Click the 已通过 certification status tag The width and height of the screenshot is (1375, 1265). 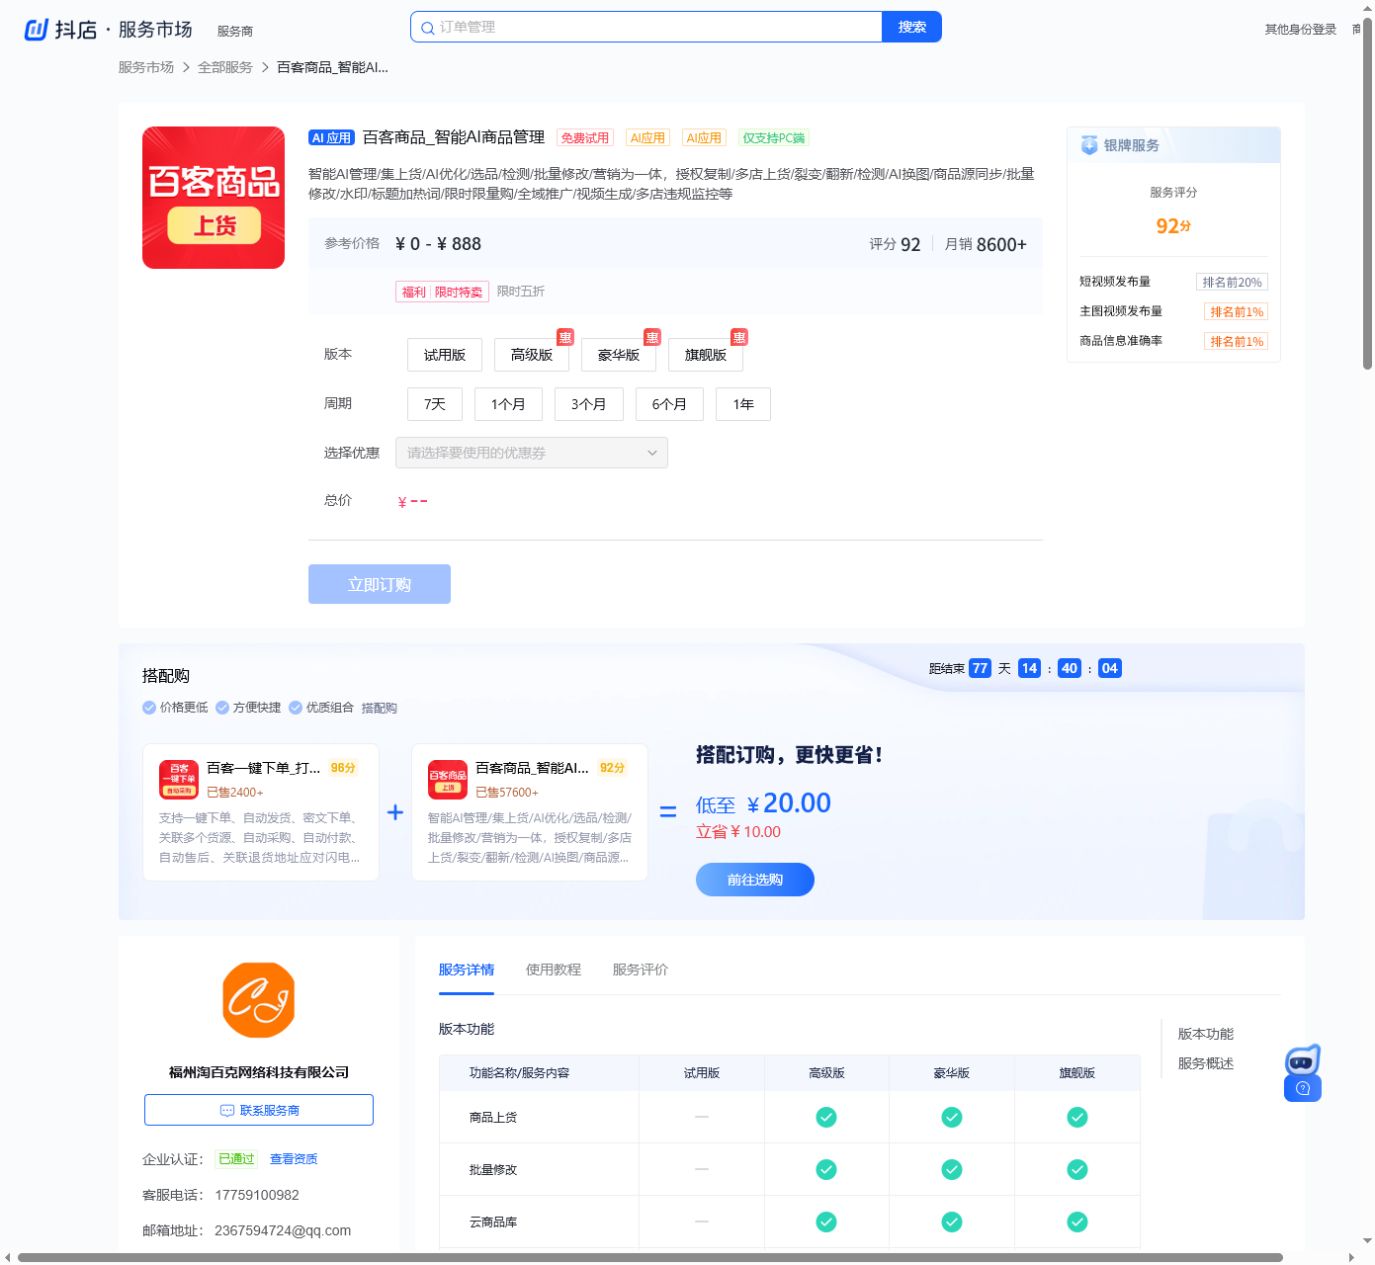237,1159
